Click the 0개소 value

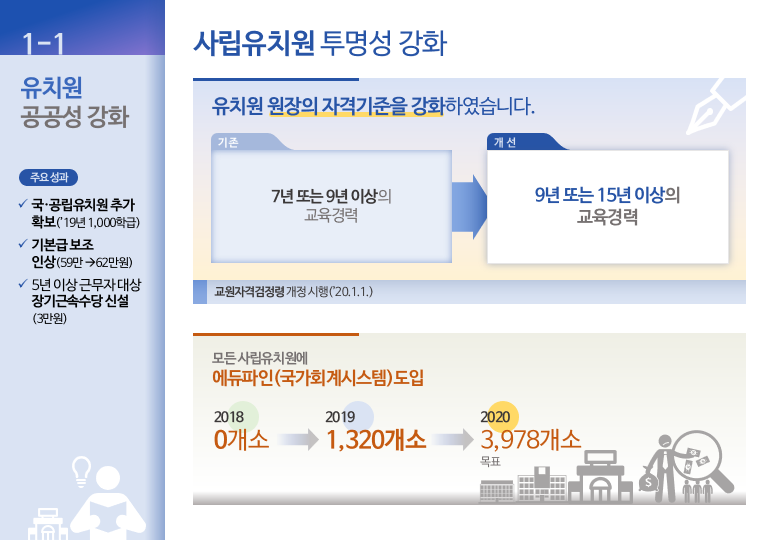pos(241,440)
